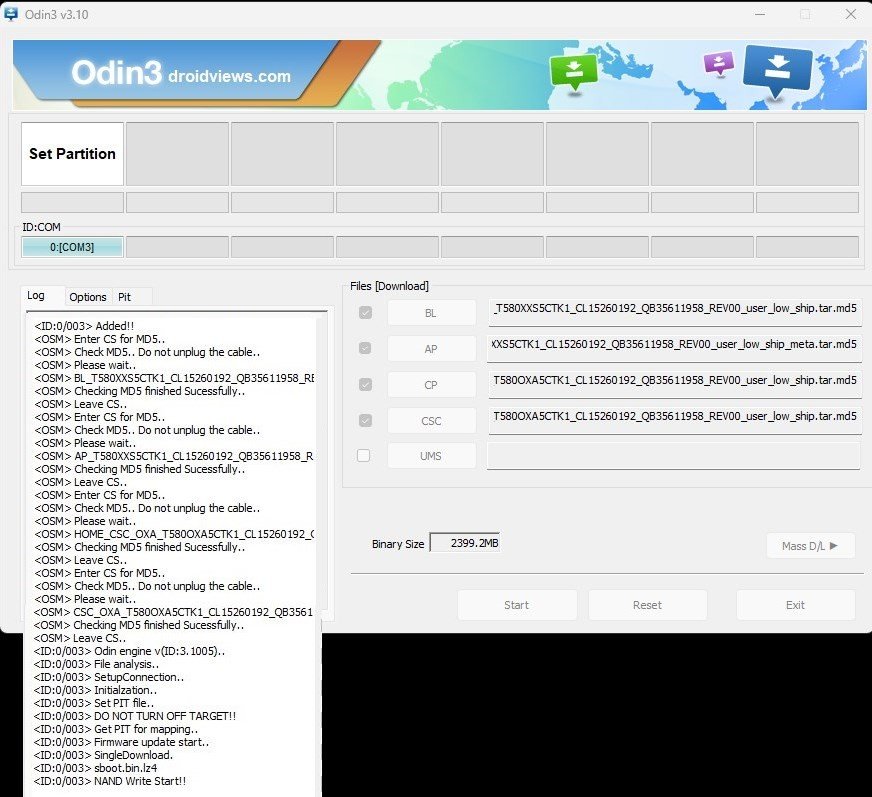
Task: Click the large blue download banner icon
Action: [778, 70]
